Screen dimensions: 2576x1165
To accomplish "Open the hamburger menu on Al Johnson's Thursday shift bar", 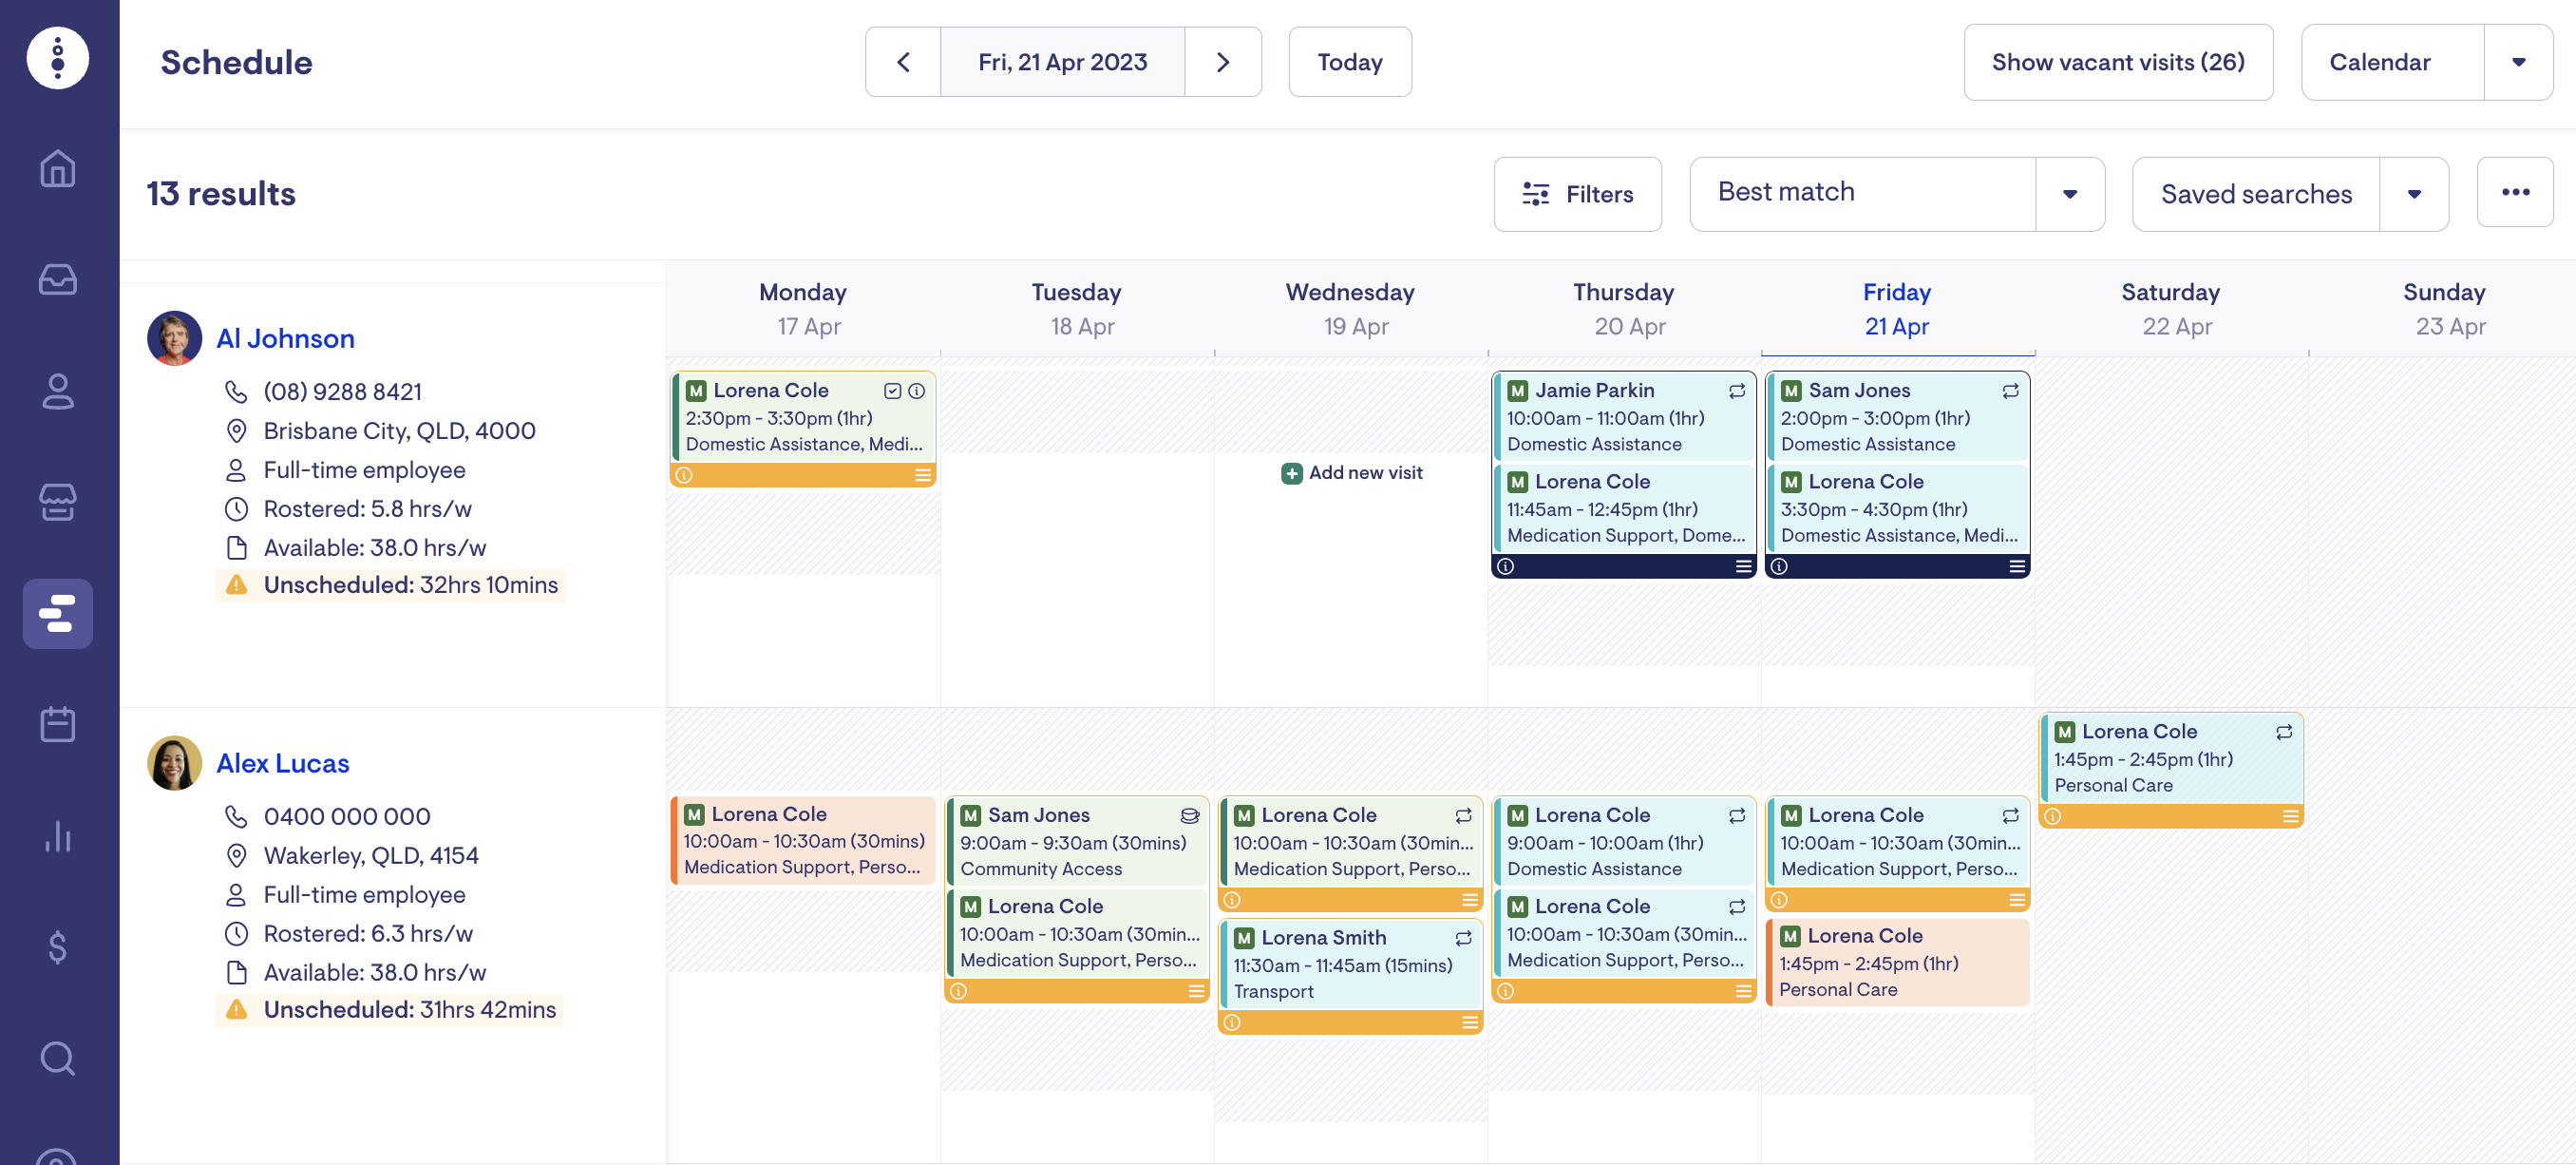I will 1743,566.
